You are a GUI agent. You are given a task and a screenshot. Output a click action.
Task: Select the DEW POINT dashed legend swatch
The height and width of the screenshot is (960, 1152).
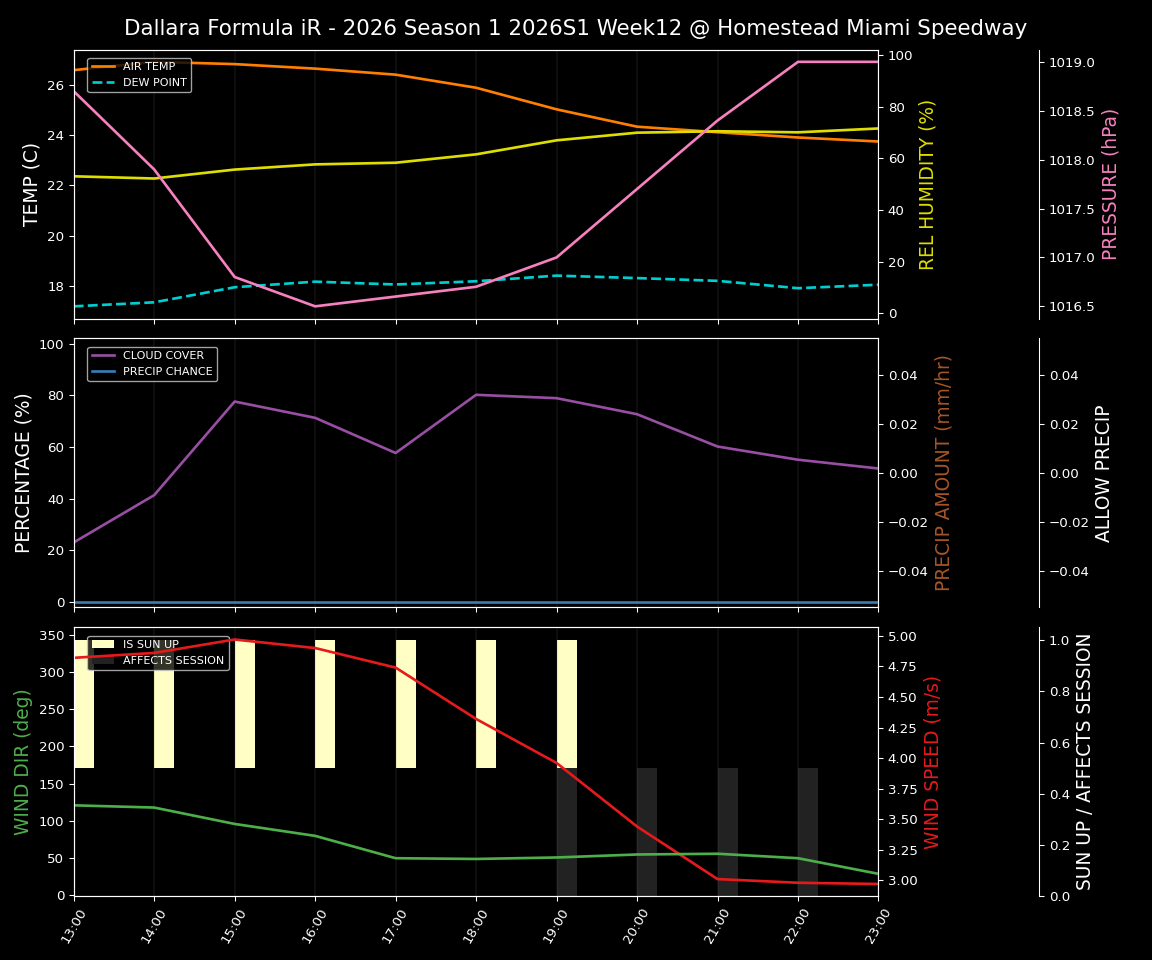pyautogui.click(x=103, y=82)
